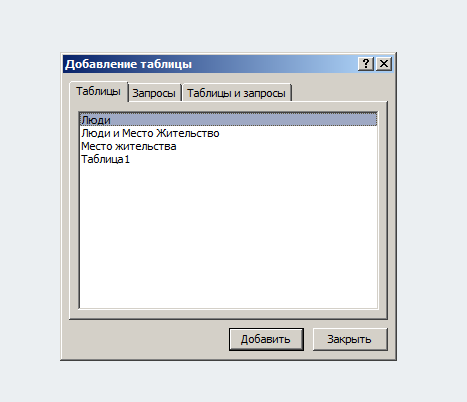
Task: Click the light background outside the dialog
Action: click(x=233, y=25)
